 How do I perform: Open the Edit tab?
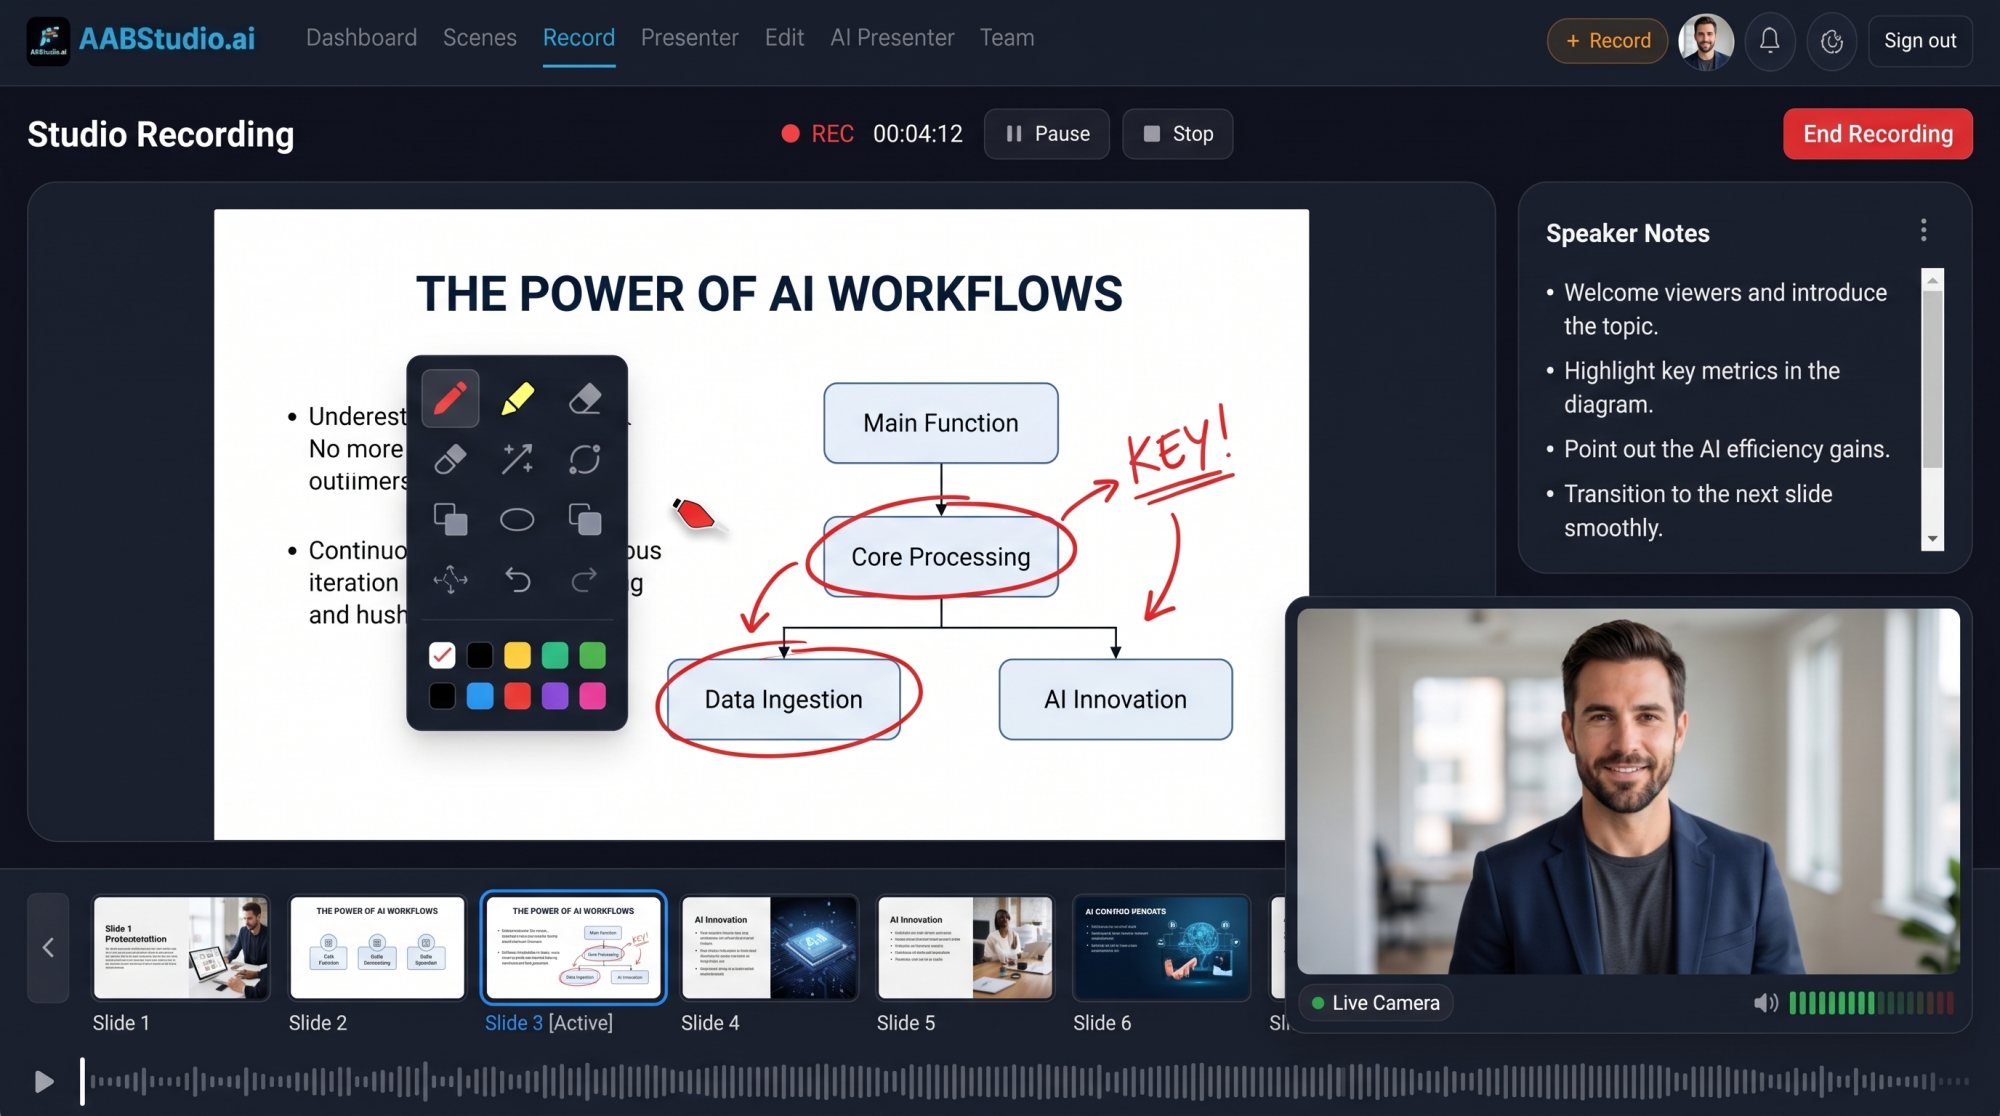click(x=784, y=38)
